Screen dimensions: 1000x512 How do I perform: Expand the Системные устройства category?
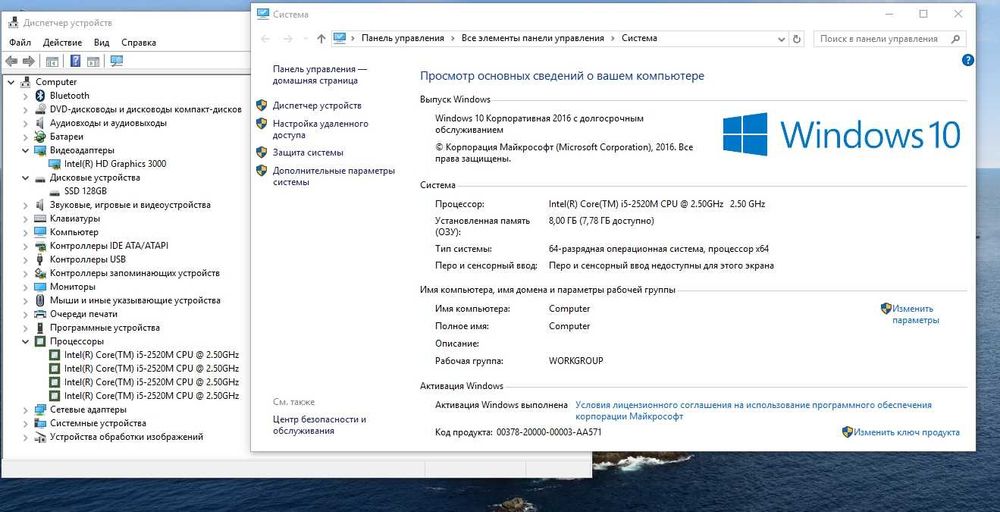[x=26, y=423]
